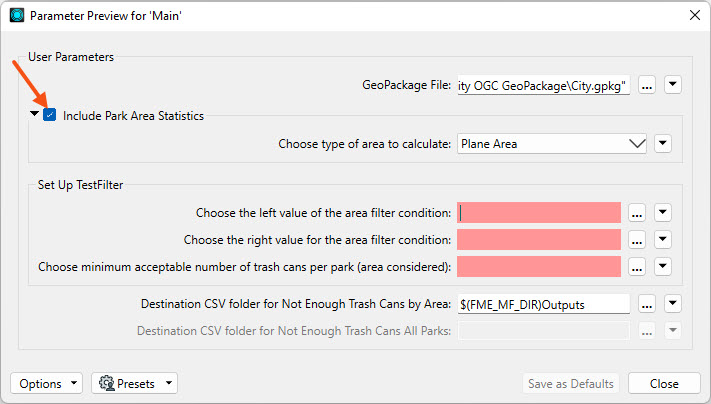Click the Close button

[664, 384]
